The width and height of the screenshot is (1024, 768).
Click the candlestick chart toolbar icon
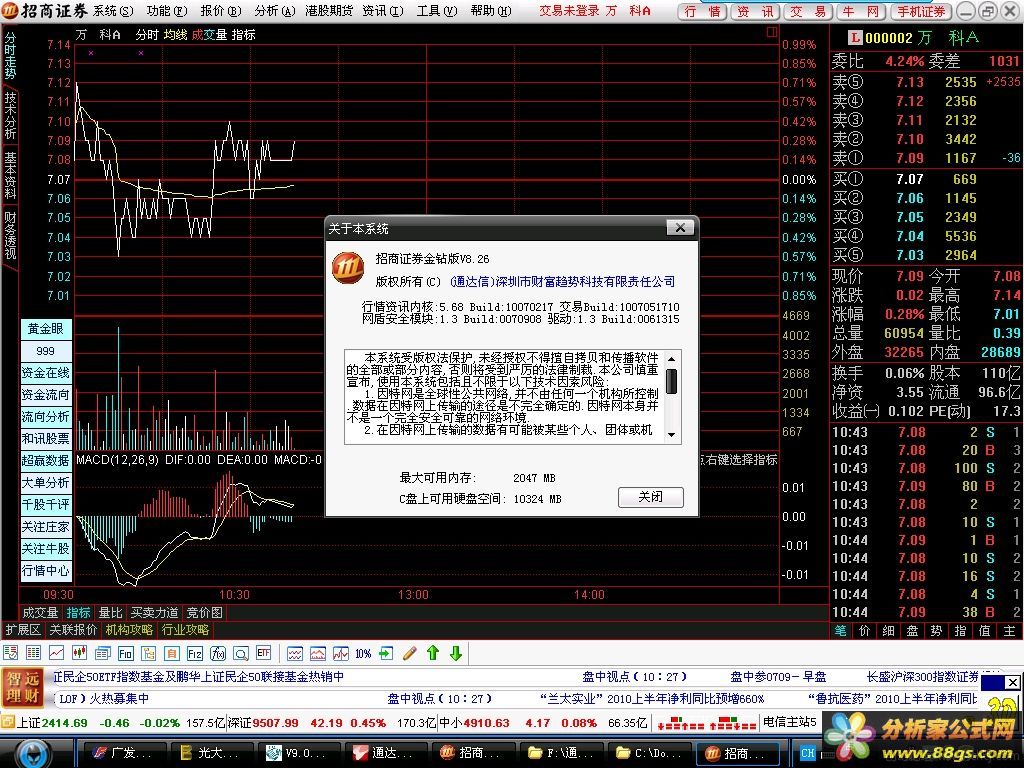pyautogui.click(x=79, y=652)
